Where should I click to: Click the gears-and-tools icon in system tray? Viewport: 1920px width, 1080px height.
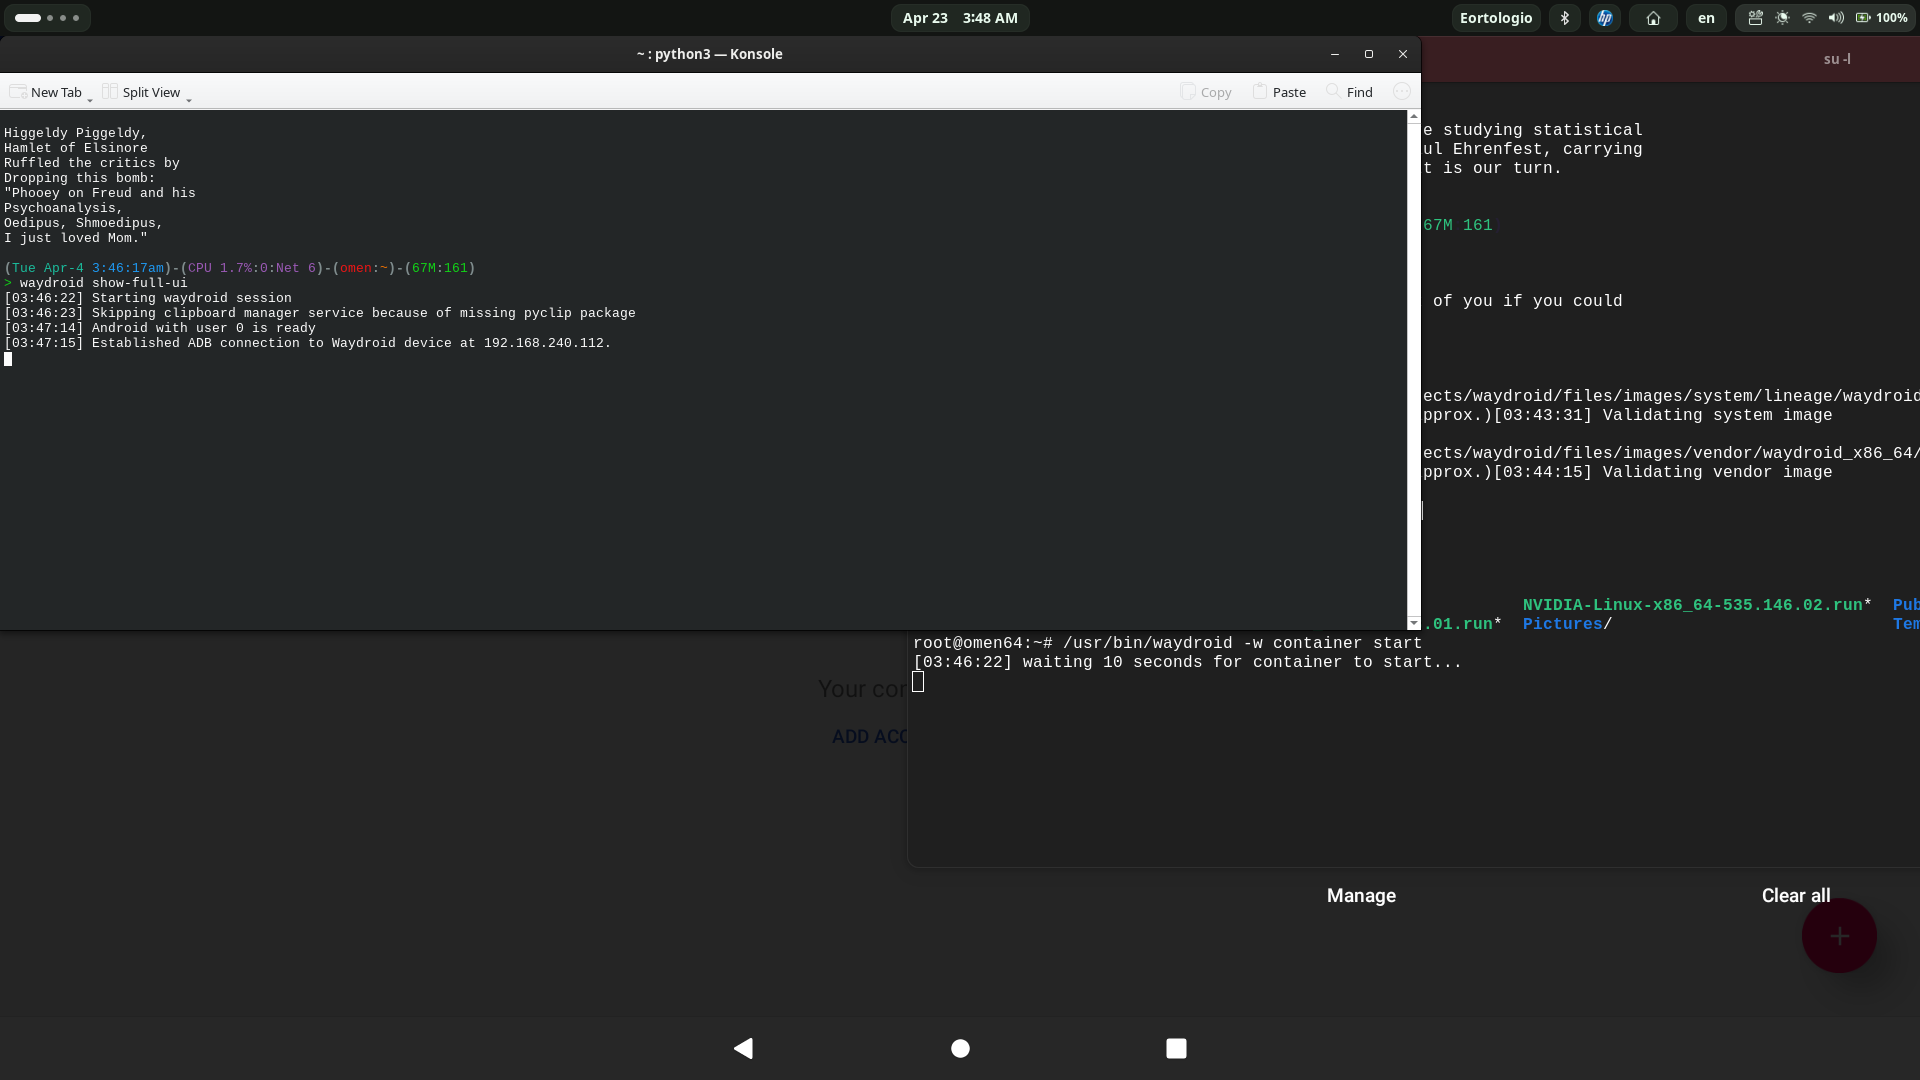click(x=1755, y=18)
